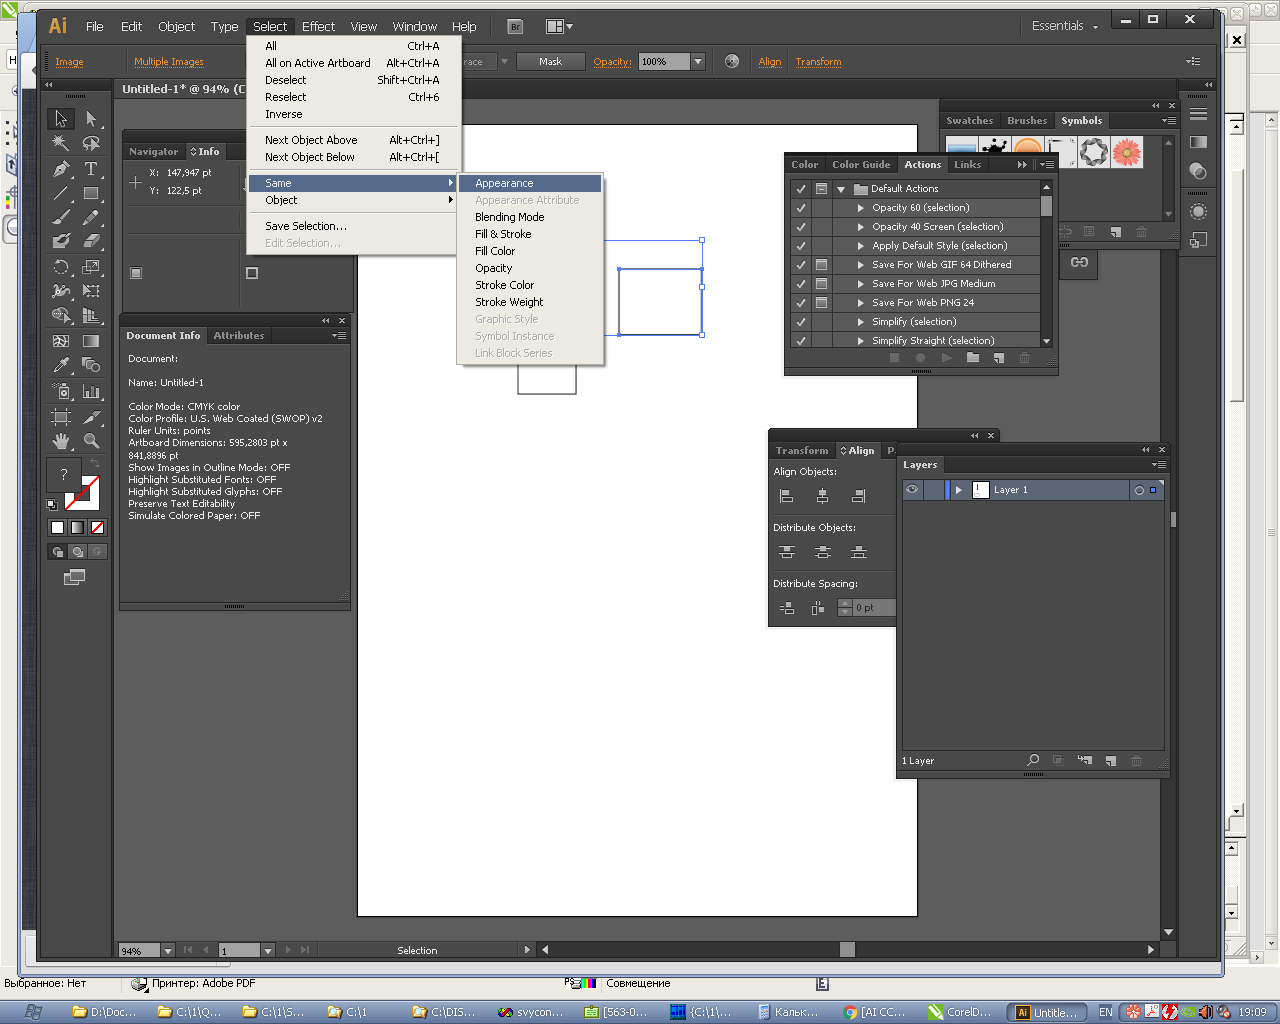Select the Eraser tool
Viewport: 1280px width, 1024px height.
point(91,241)
